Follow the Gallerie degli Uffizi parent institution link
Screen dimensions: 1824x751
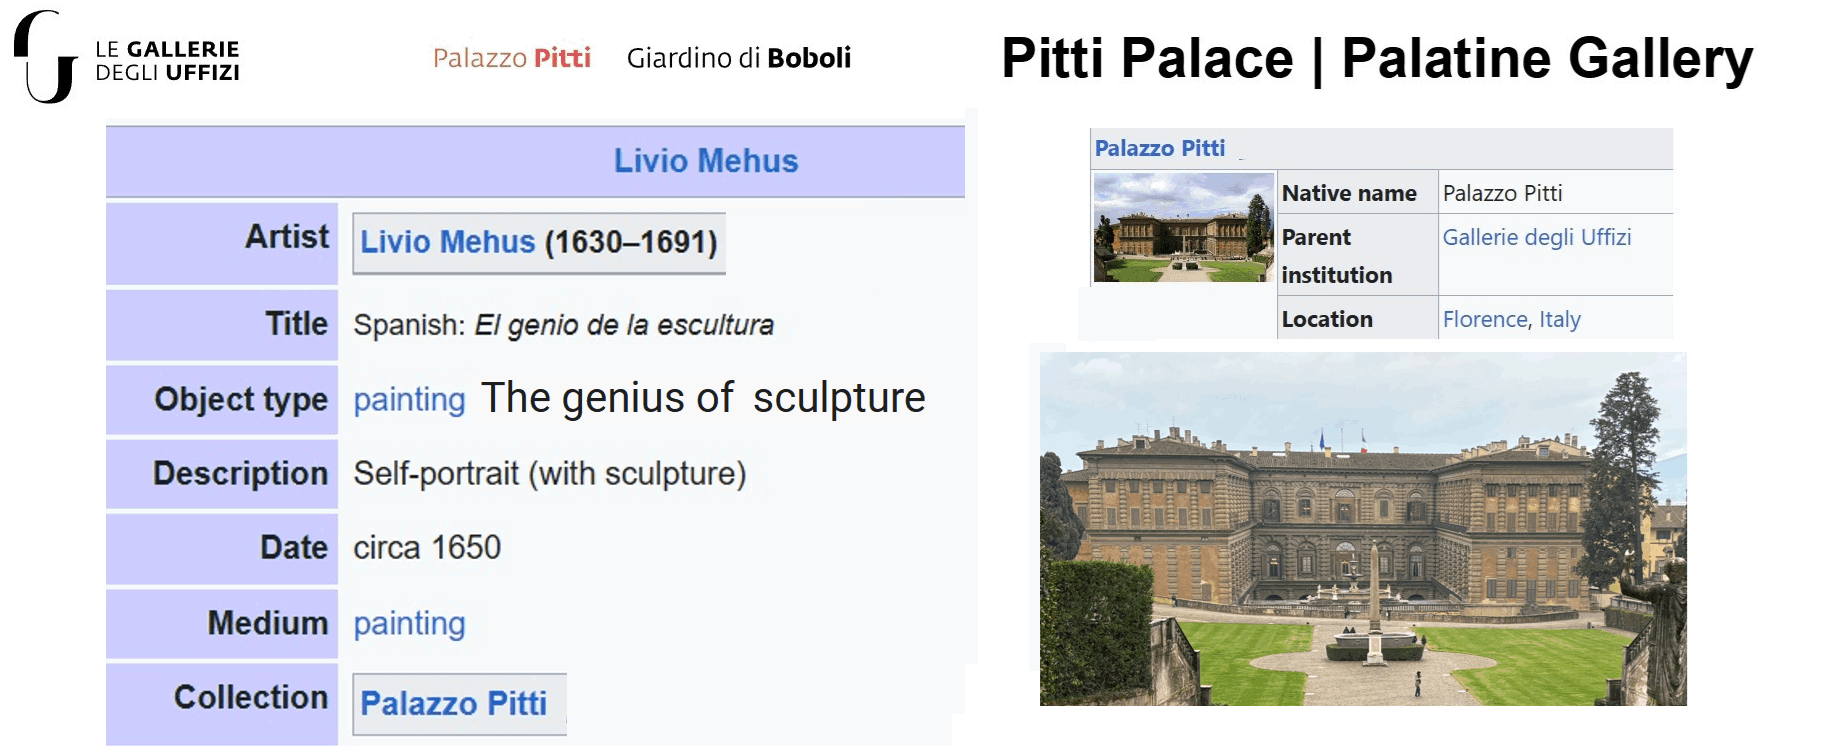(x=1536, y=237)
